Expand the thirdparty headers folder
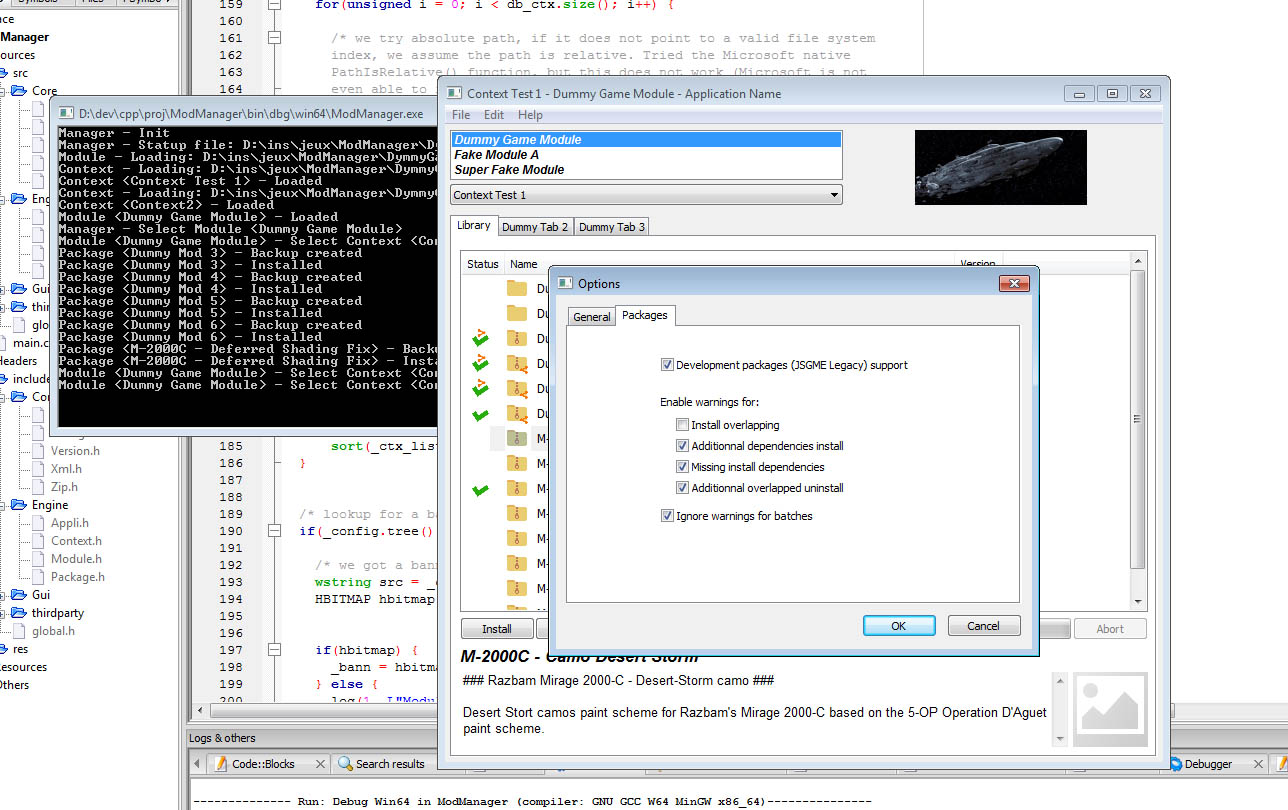 [4, 613]
